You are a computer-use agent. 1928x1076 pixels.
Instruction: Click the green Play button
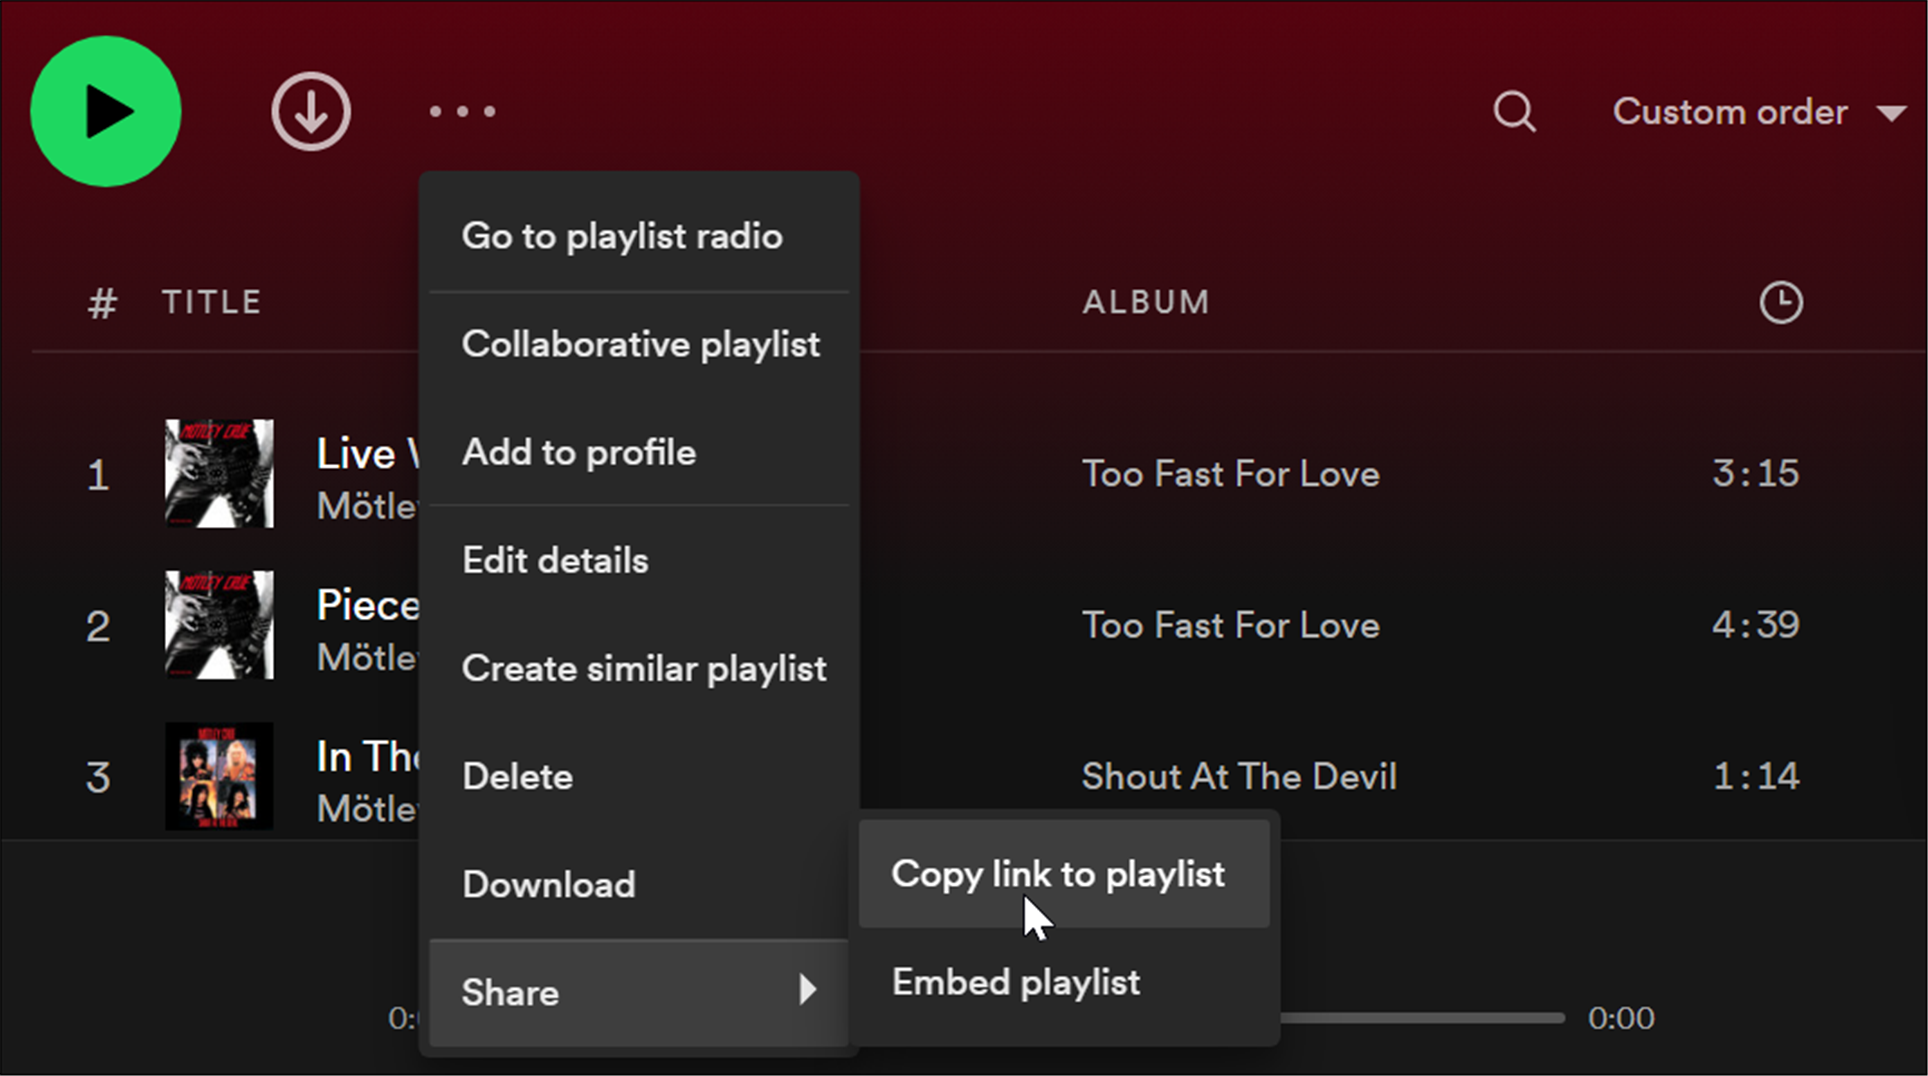click(x=105, y=111)
